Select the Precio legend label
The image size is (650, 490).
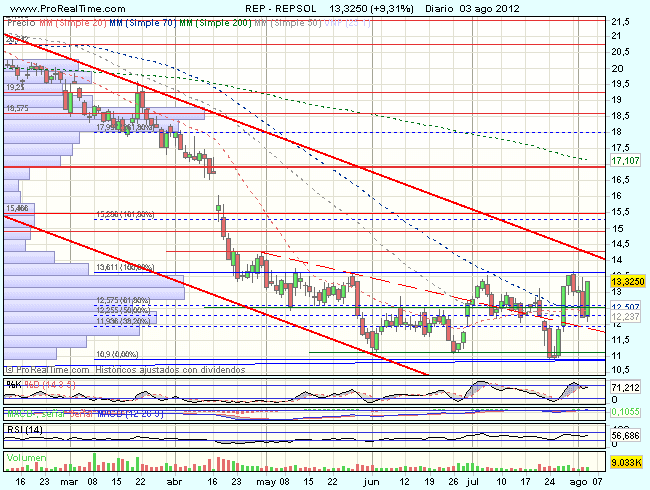click(21, 23)
